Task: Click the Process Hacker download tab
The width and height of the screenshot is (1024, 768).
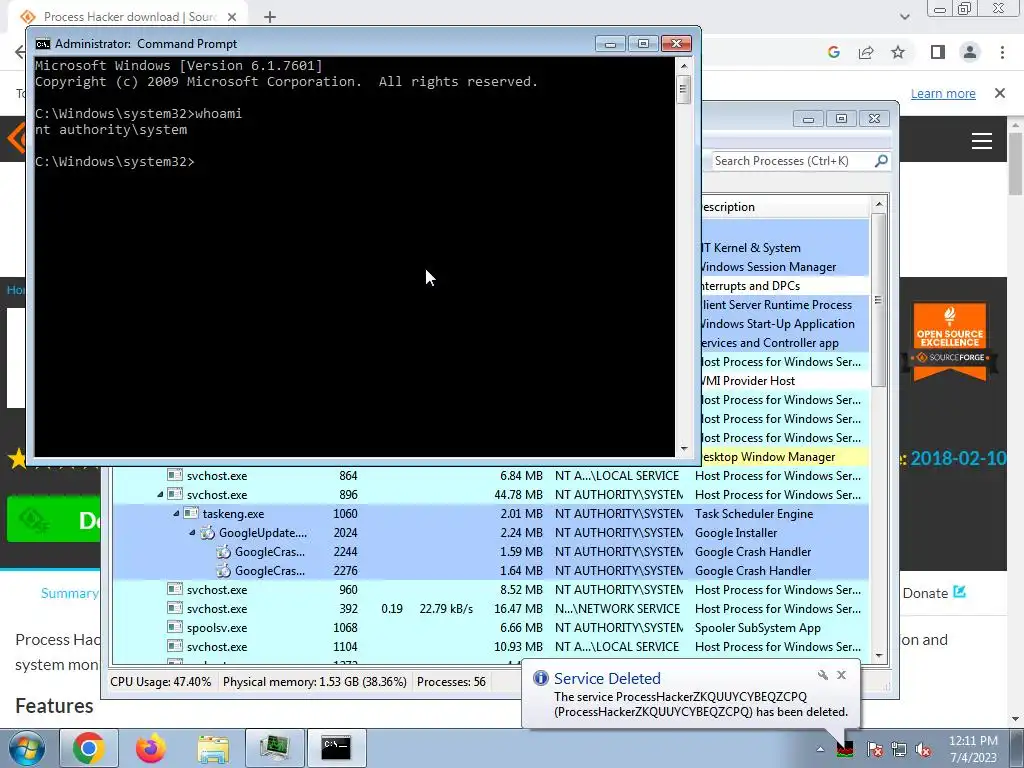Action: (129, 16)
